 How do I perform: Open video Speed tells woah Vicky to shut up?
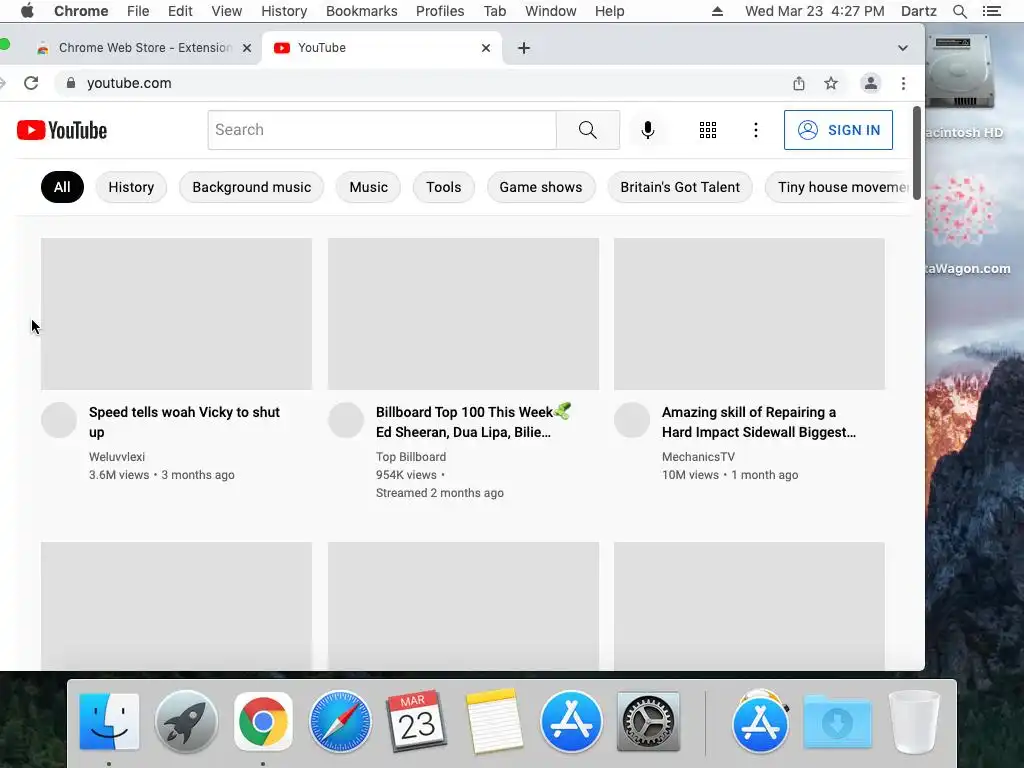184,422
